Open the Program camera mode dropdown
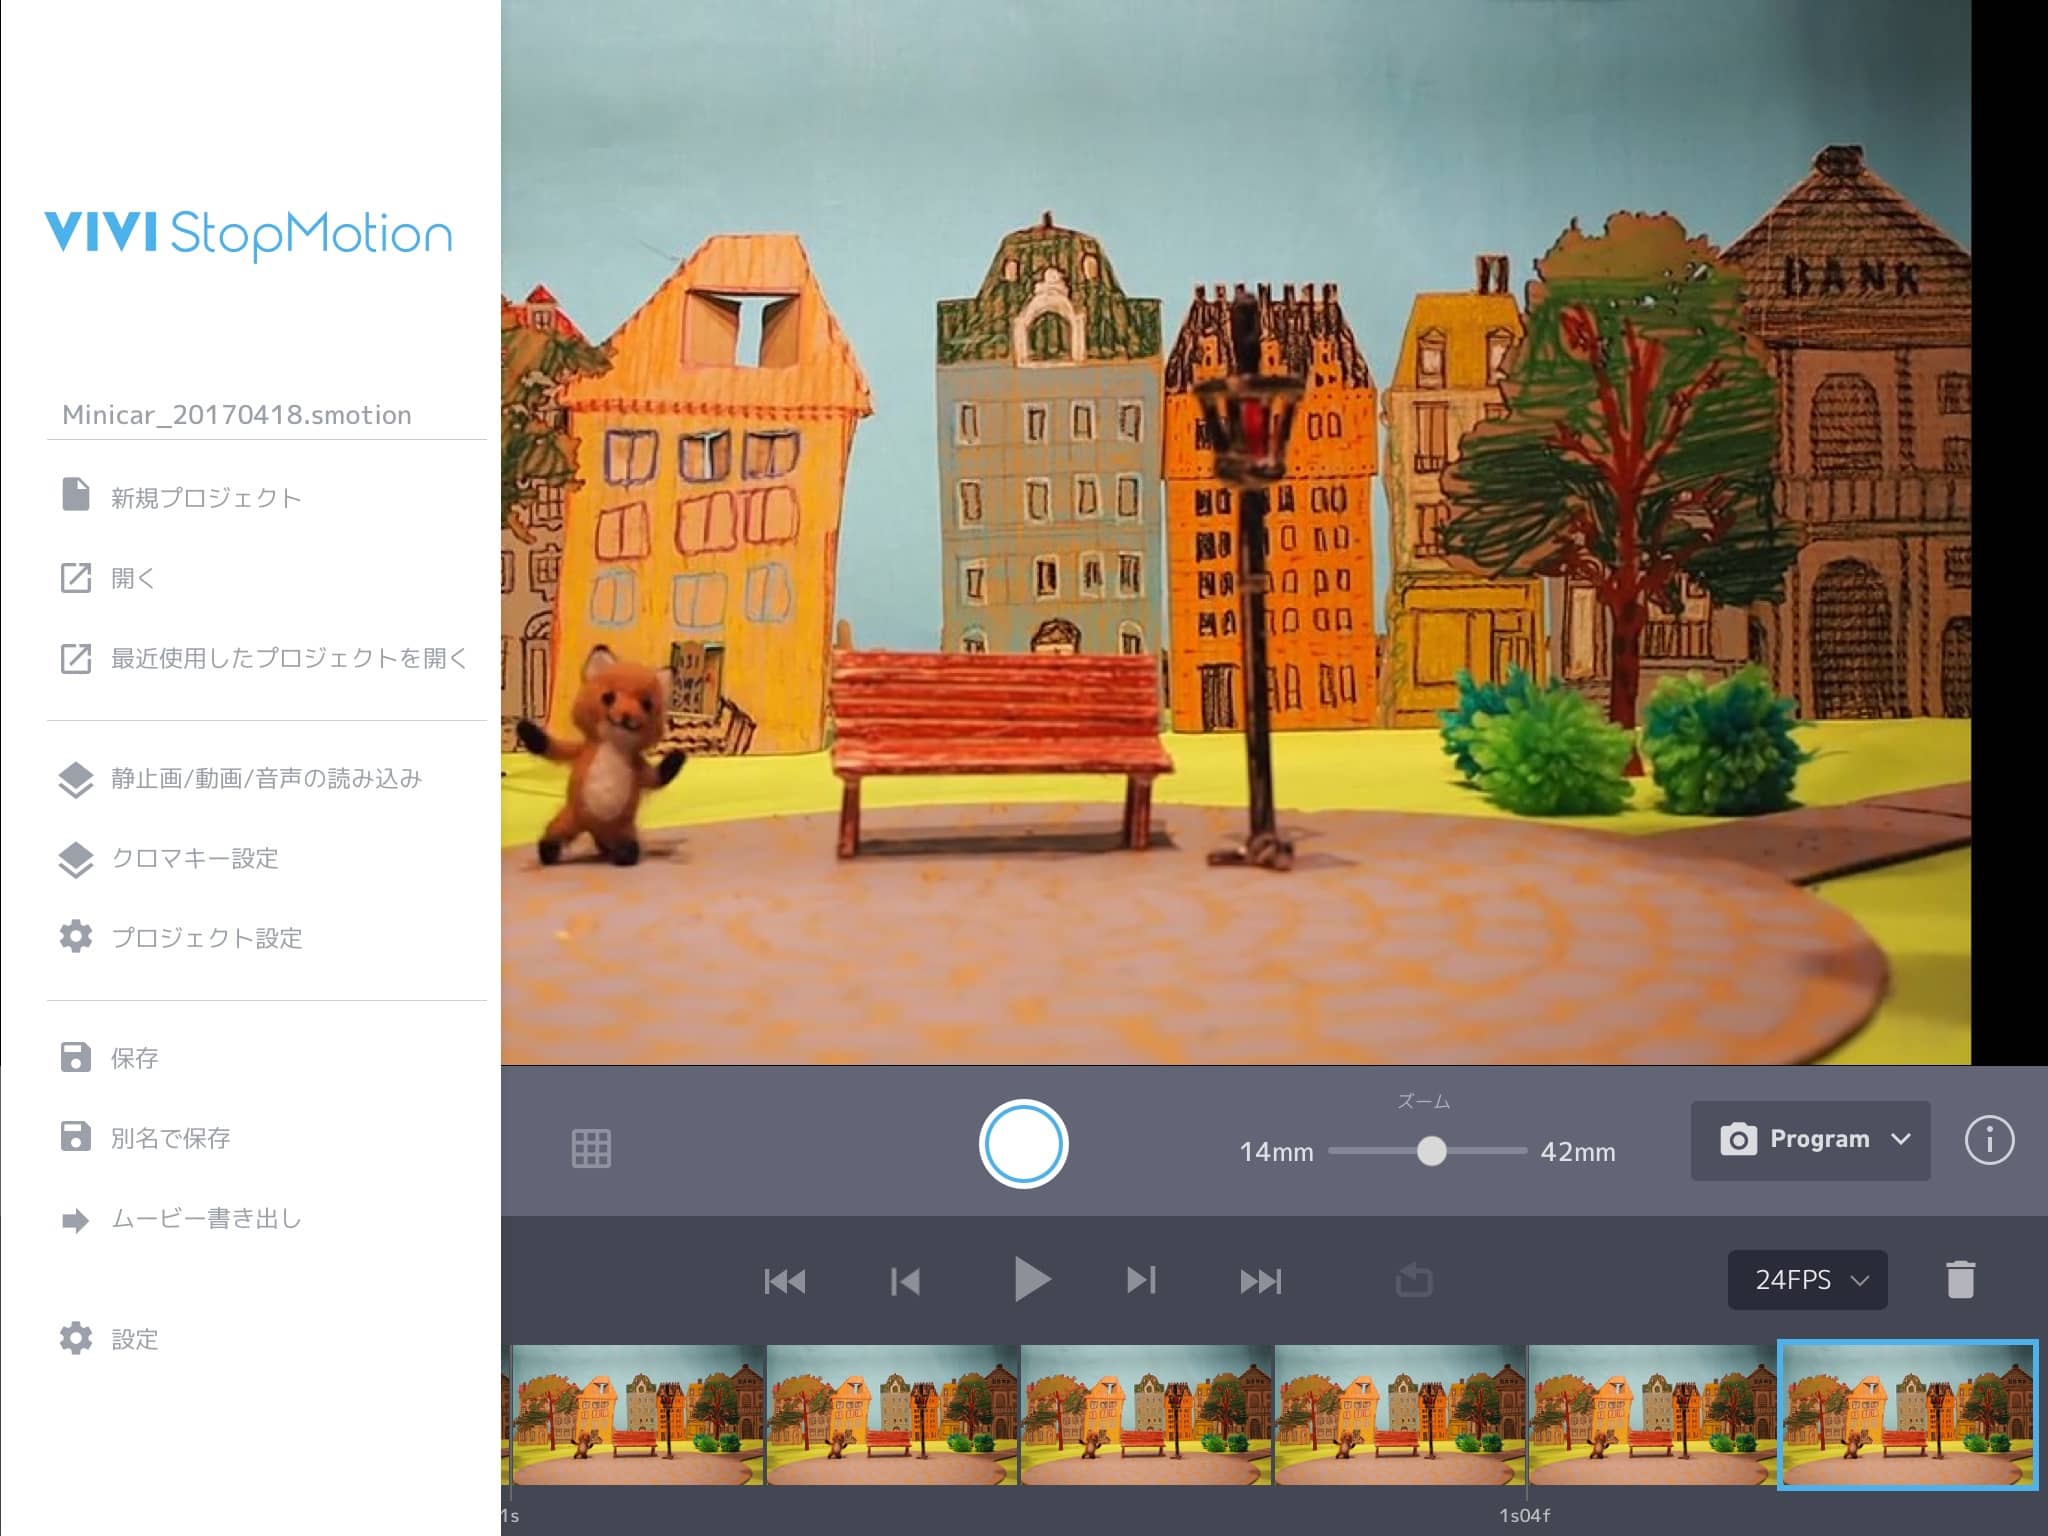Screen dimensions: 2048x1536 tap(1810, 1140)
